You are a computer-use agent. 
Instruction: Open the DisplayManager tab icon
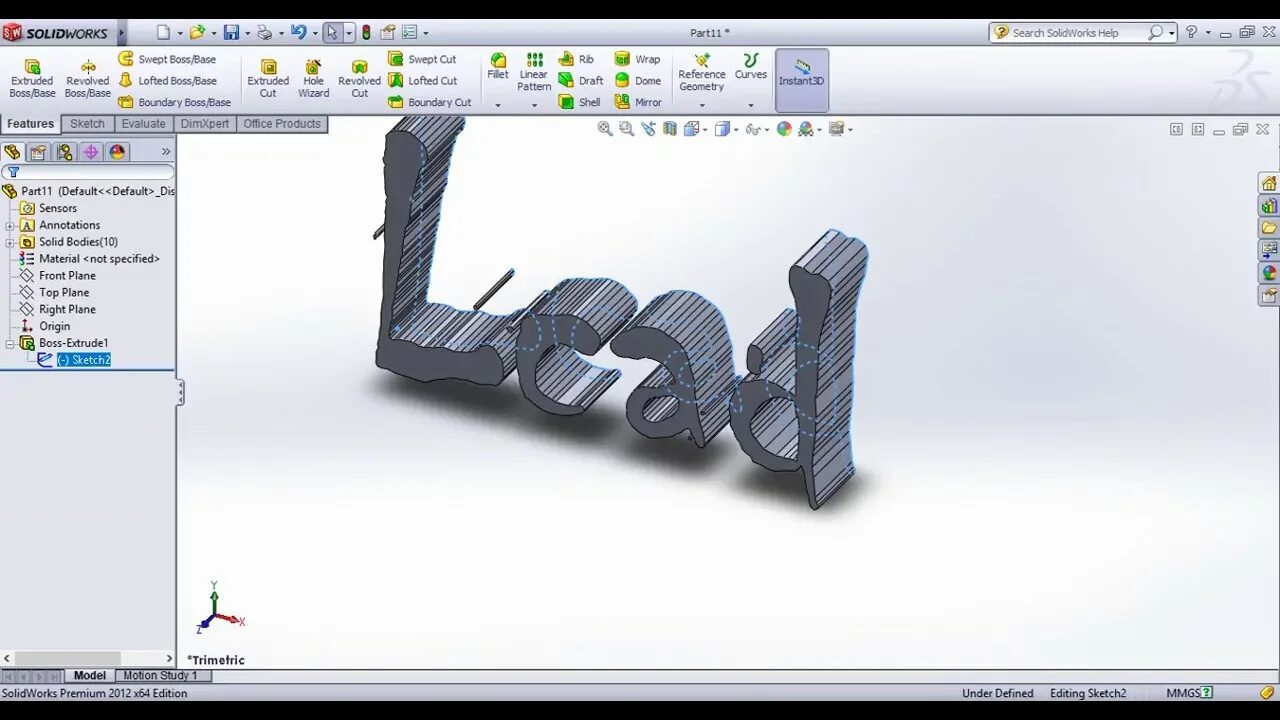pos(118,152)
